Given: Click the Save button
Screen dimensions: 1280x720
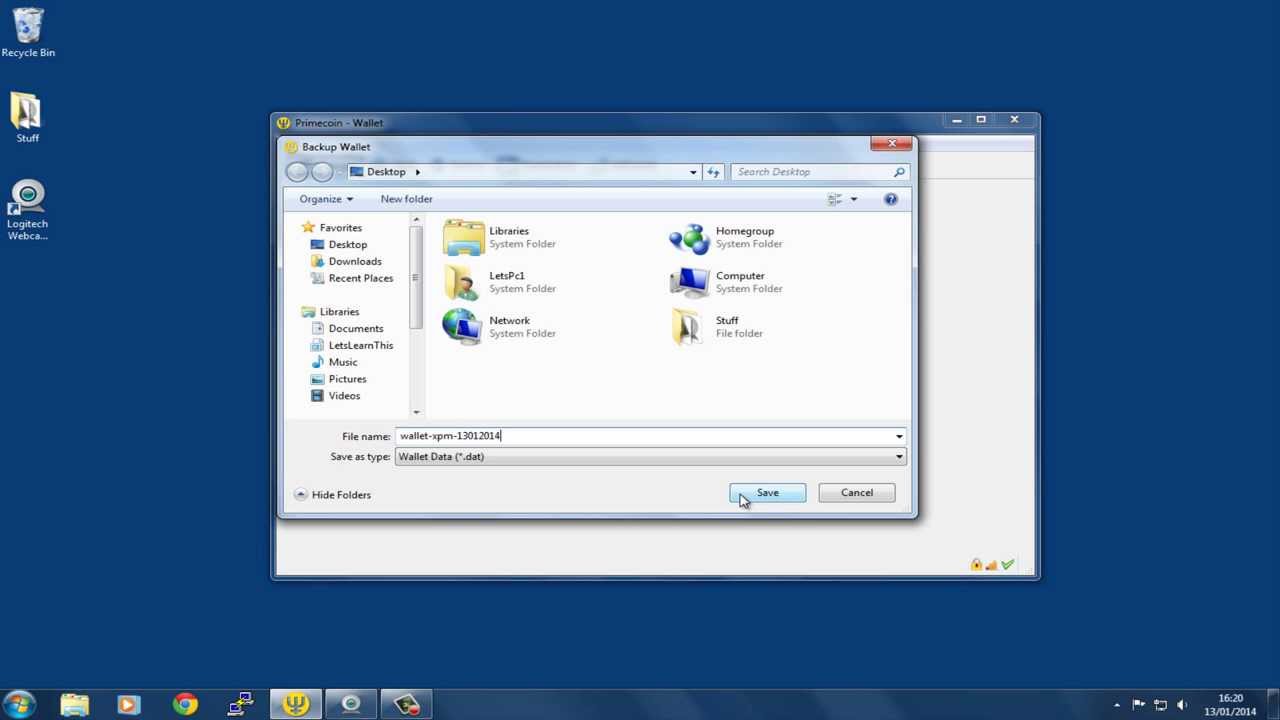Looking at the screenshot, I should (767, 493).
